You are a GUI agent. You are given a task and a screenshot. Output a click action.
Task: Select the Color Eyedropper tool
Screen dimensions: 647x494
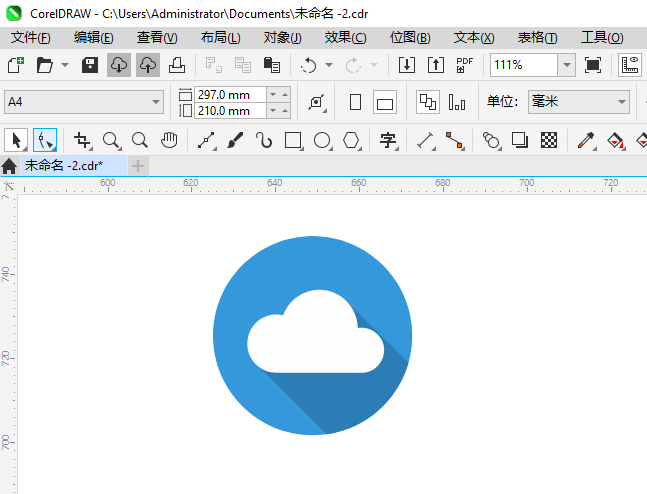pyautogui.click(x=586, y=140)
